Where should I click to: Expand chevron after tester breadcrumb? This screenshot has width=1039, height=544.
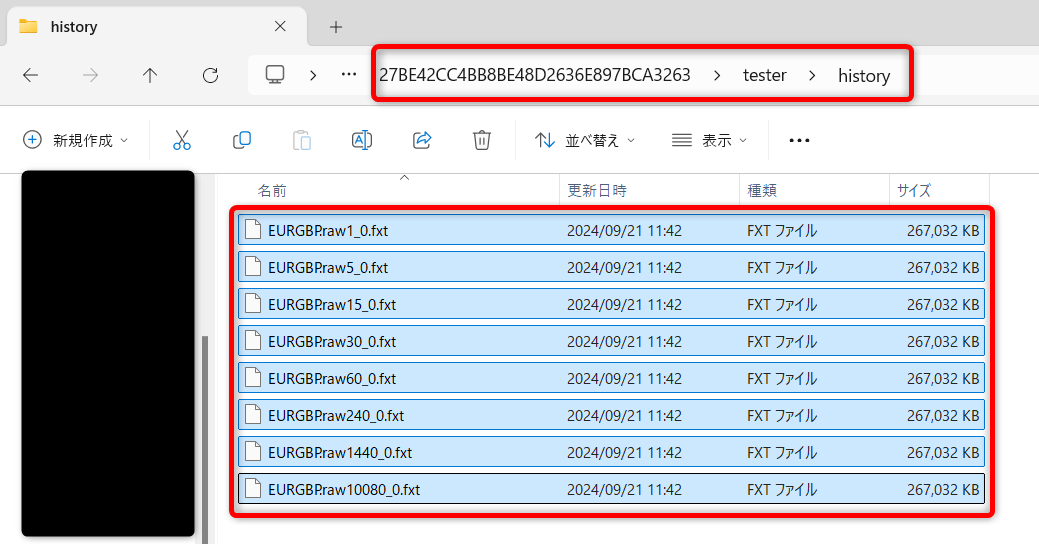point(812,76)
